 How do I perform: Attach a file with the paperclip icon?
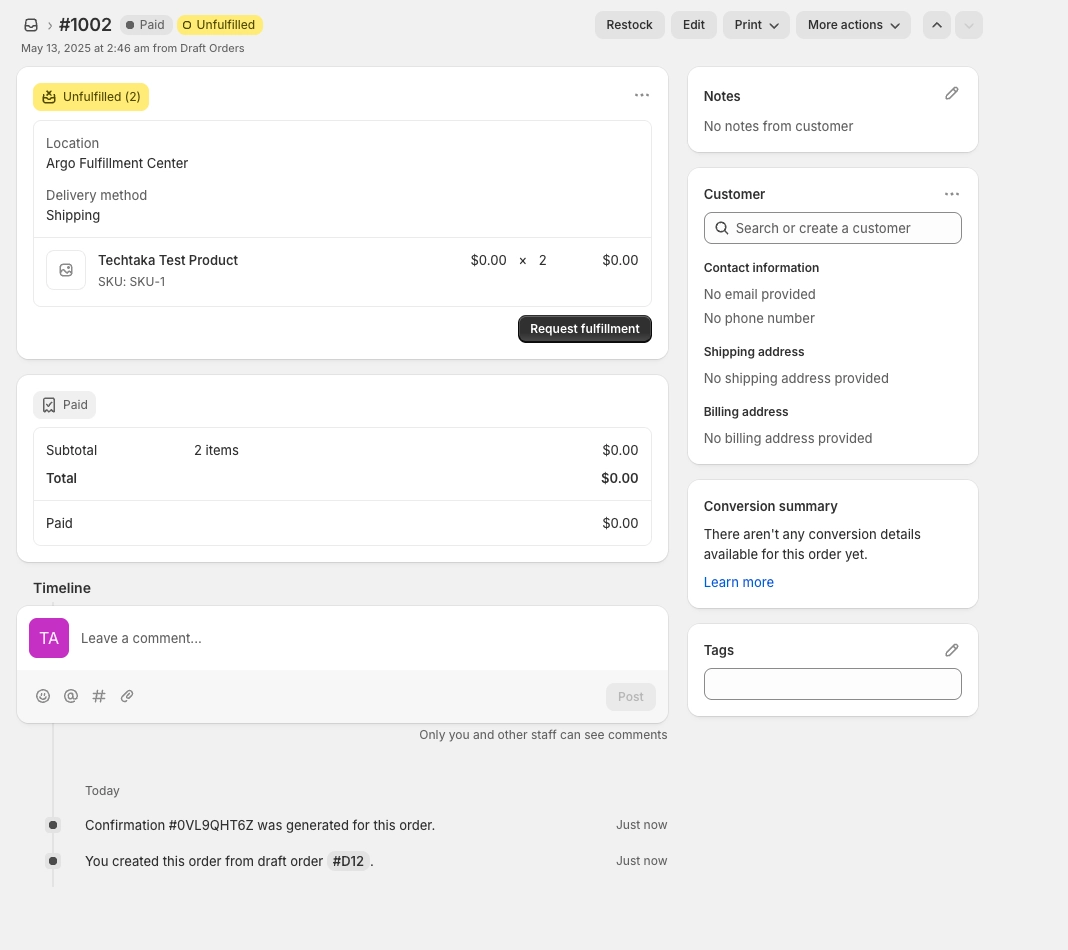[x=127, y=696]
